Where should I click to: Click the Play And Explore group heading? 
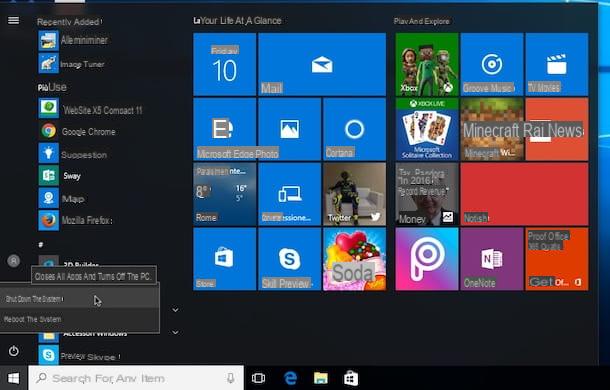[x=422, y=21]
